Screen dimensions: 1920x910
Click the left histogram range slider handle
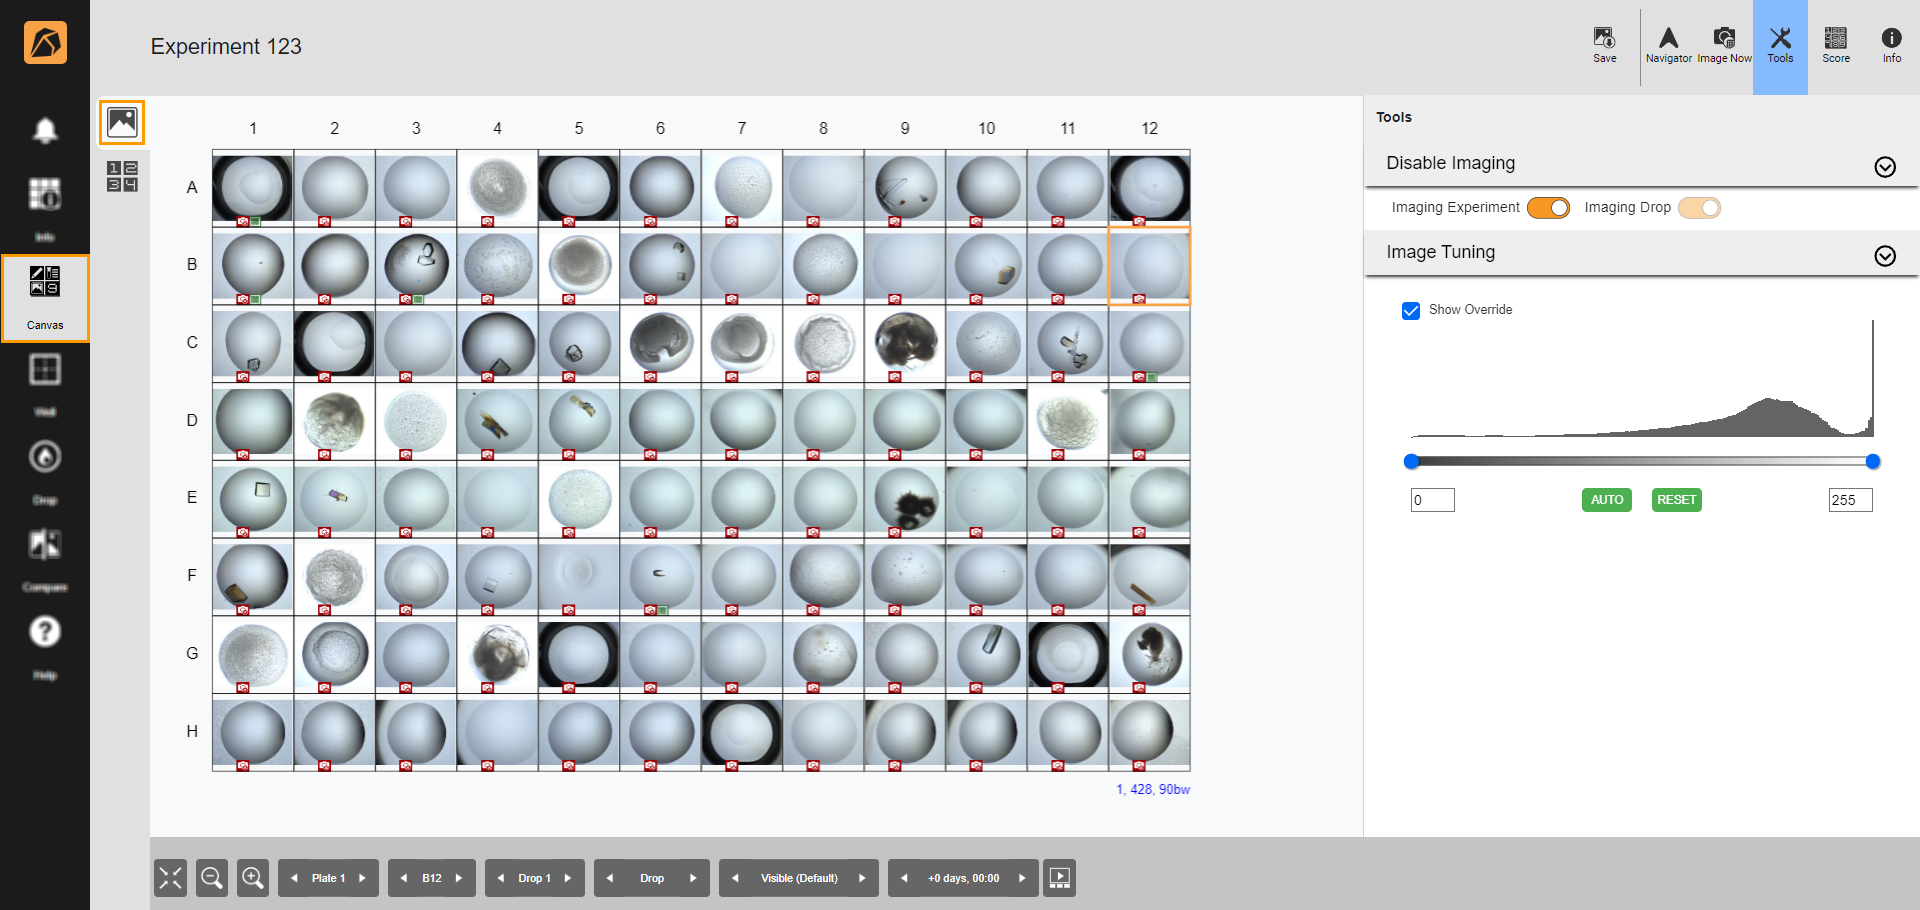point(1411,461)
